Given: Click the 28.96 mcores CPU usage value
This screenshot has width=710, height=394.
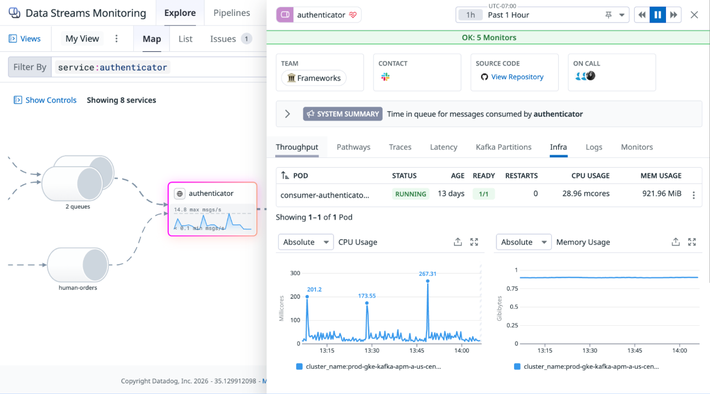Looking at the screenshot, I should coord(586,194).
